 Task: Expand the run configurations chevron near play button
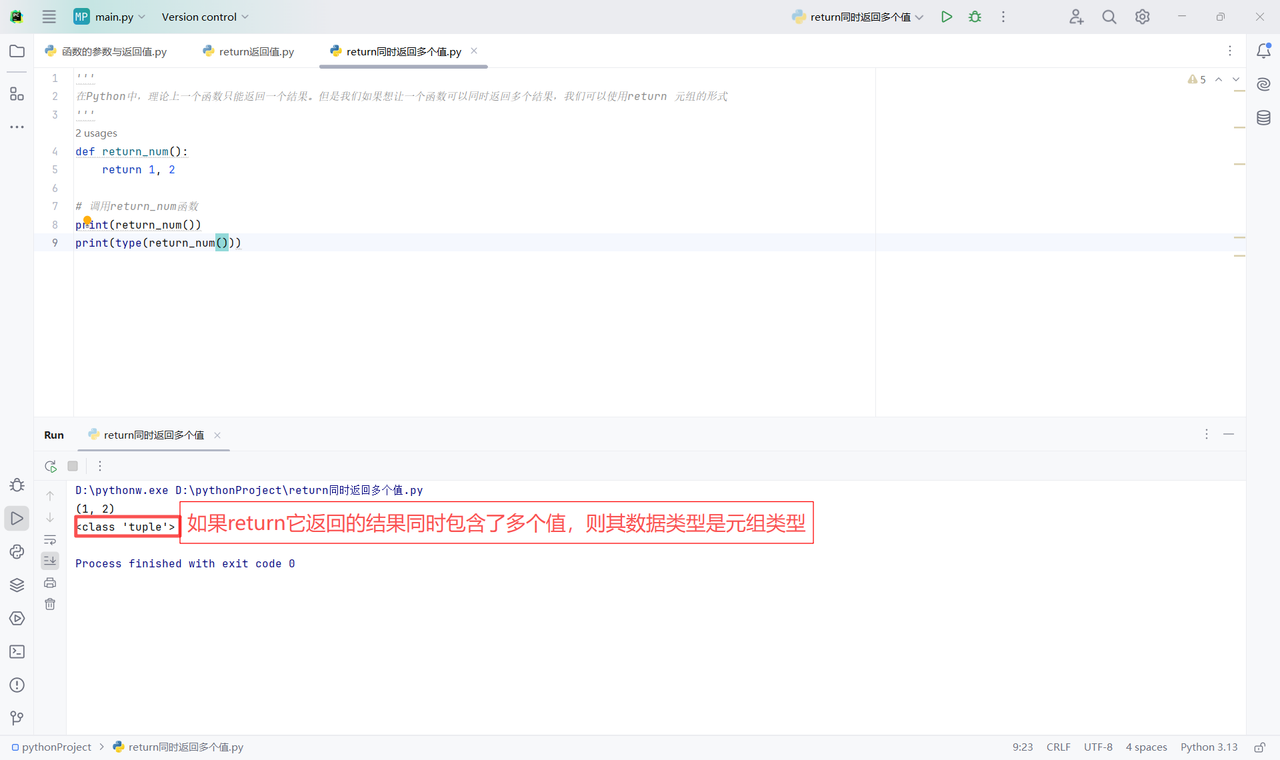coord(919,16)
